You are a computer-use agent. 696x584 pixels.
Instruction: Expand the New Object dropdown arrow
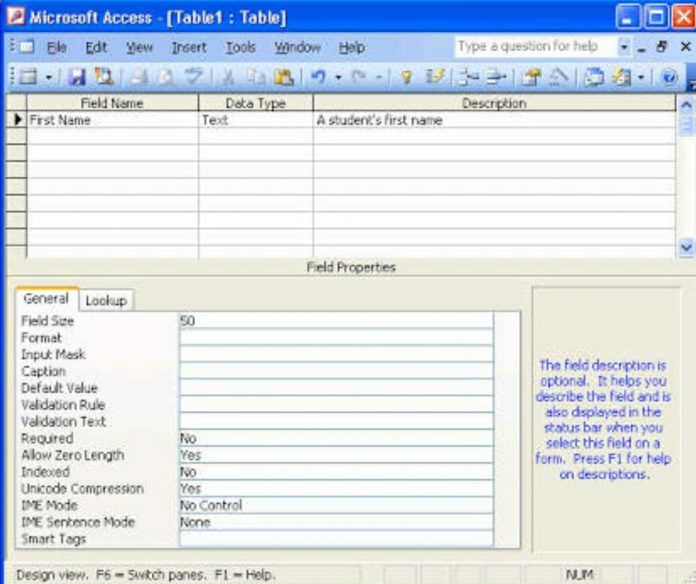(x=643, y=76)
